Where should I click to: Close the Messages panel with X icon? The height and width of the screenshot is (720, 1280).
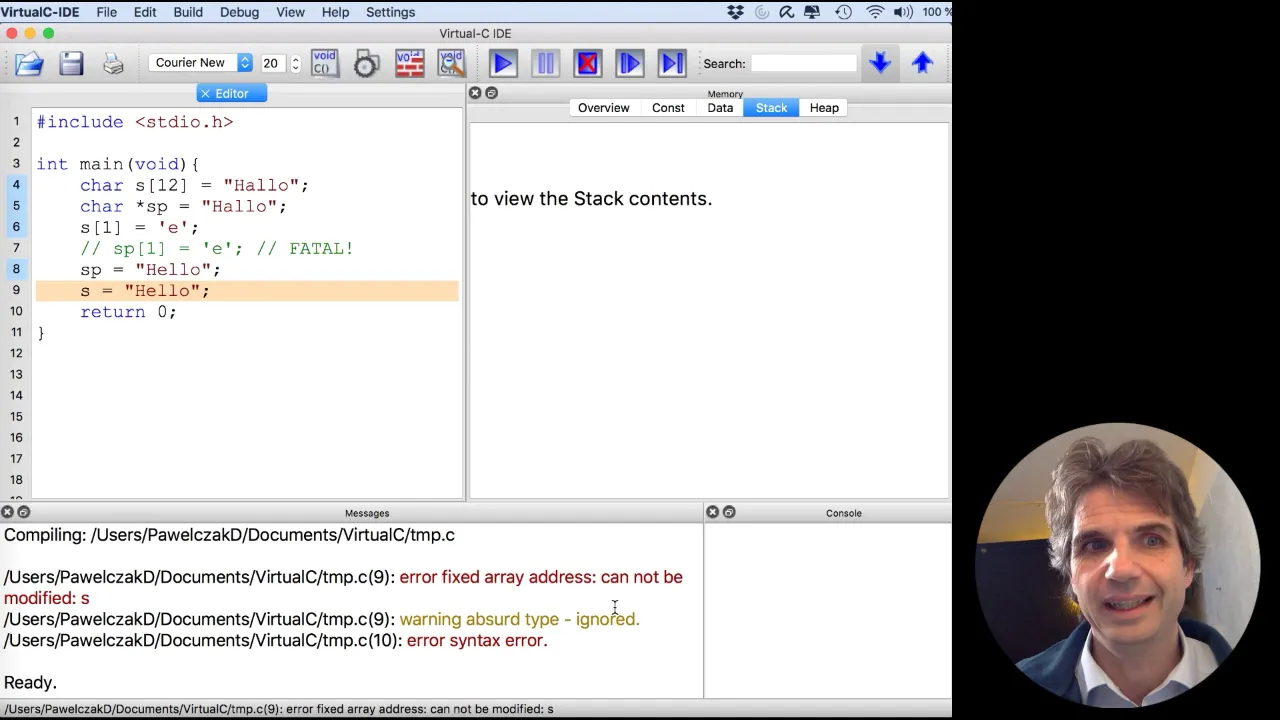8,512
